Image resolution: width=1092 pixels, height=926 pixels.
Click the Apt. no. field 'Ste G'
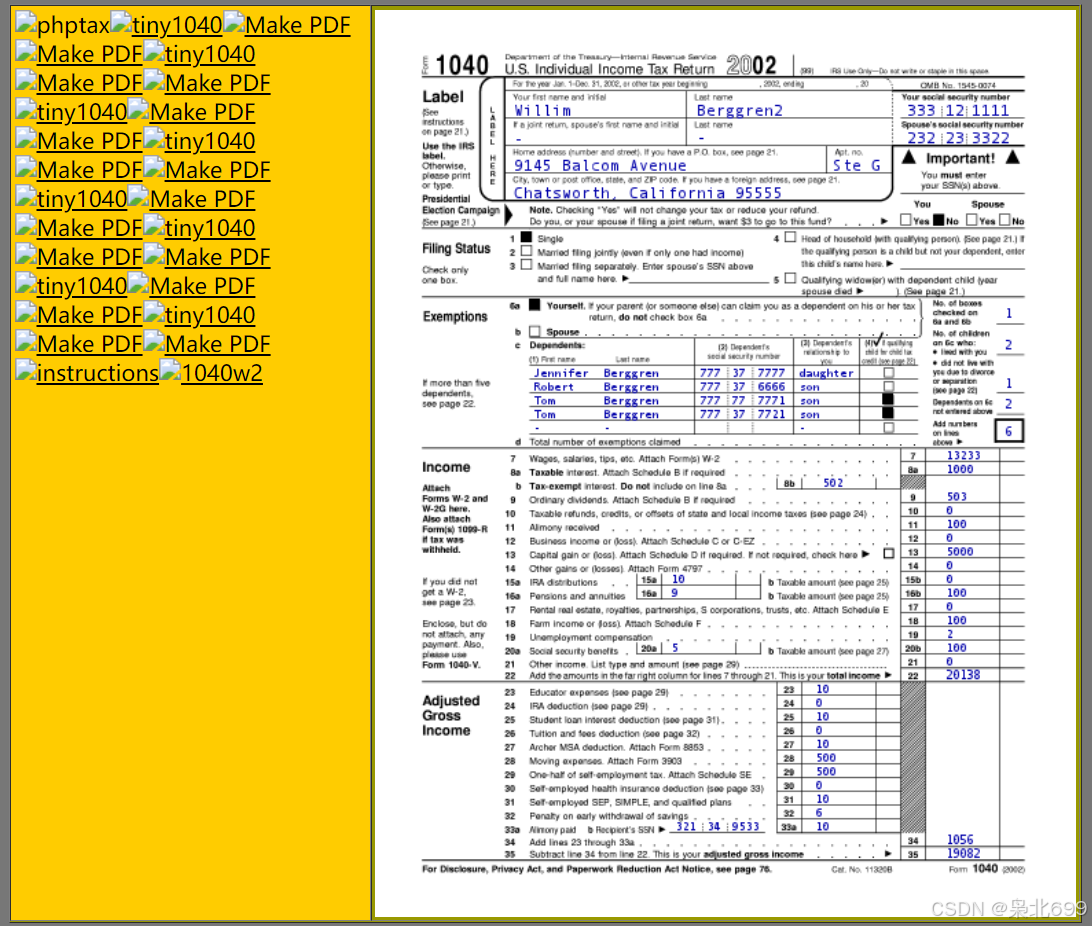[857, 166]
